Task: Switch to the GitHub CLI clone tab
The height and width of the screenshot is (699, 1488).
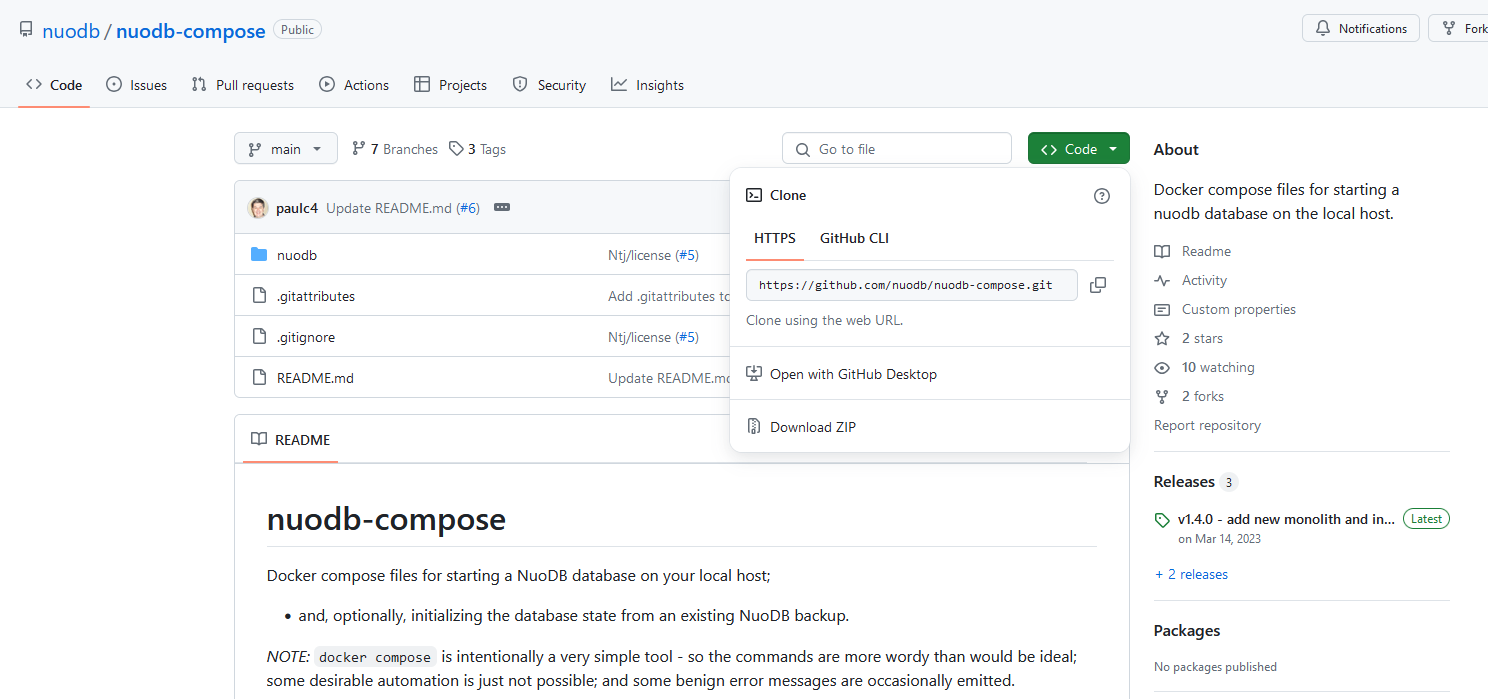Action: 854,238
